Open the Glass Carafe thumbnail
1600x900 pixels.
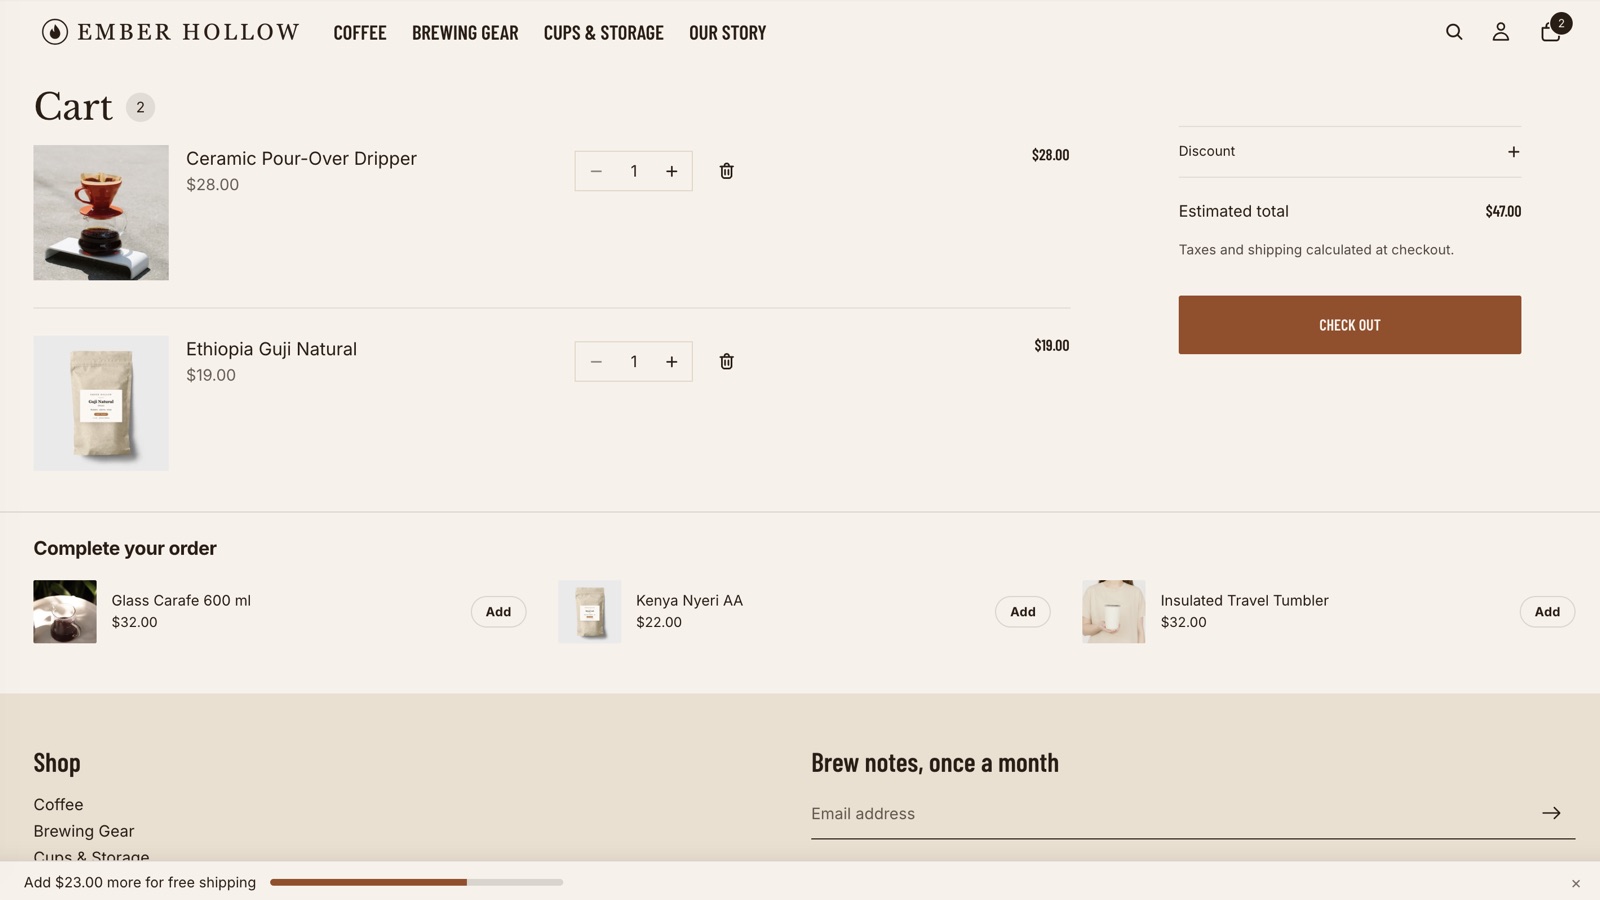pos(65,612)
